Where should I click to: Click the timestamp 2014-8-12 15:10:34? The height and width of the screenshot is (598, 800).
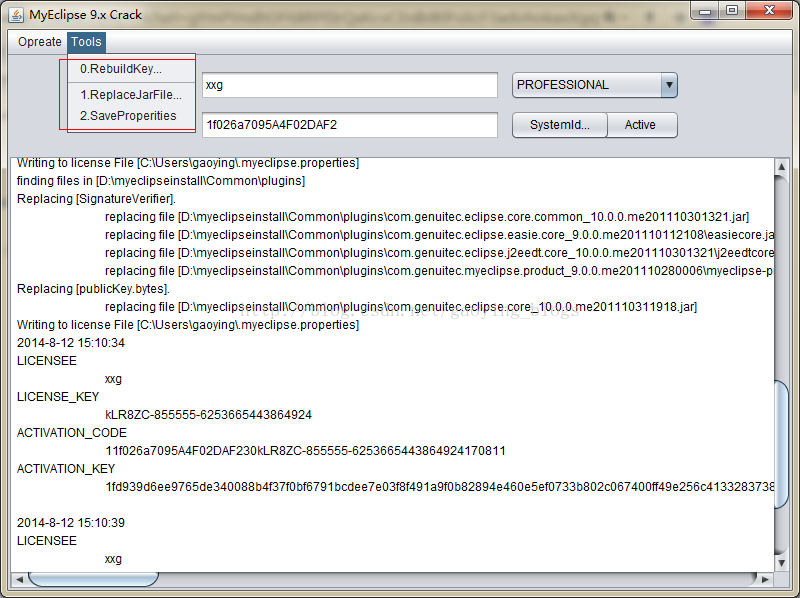[71, 343]
